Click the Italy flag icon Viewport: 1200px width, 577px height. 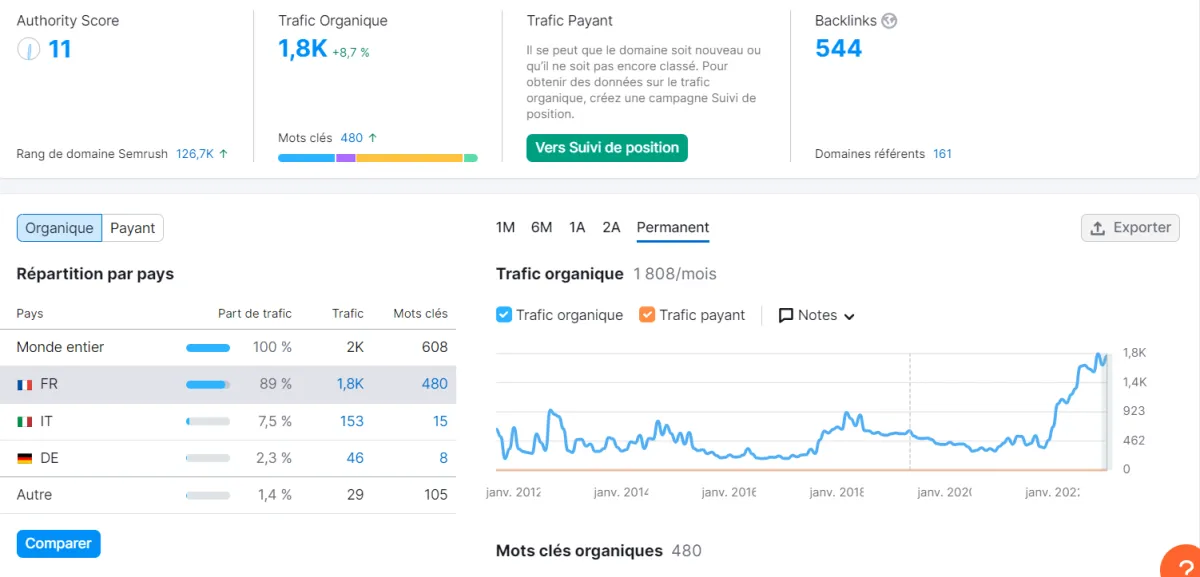[x=25, y=421]
